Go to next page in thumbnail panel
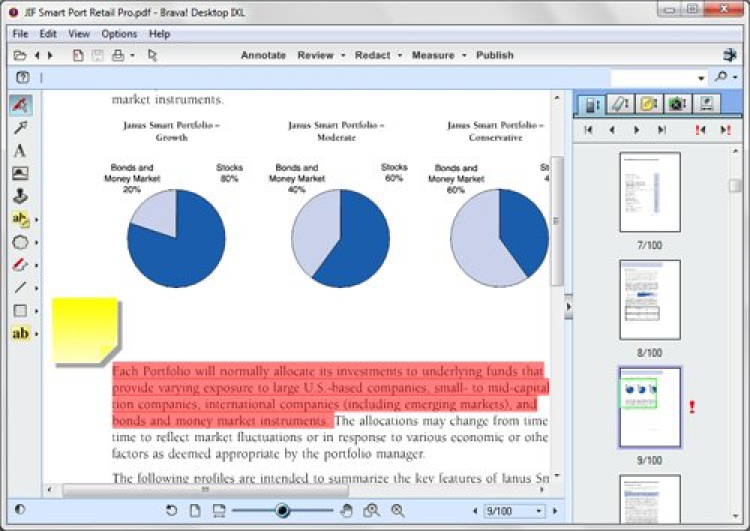 click(x=637, y=130)
